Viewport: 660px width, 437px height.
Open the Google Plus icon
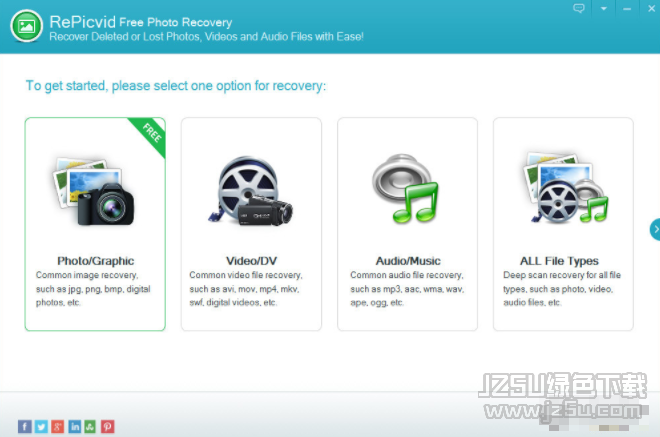coord(58,426)
